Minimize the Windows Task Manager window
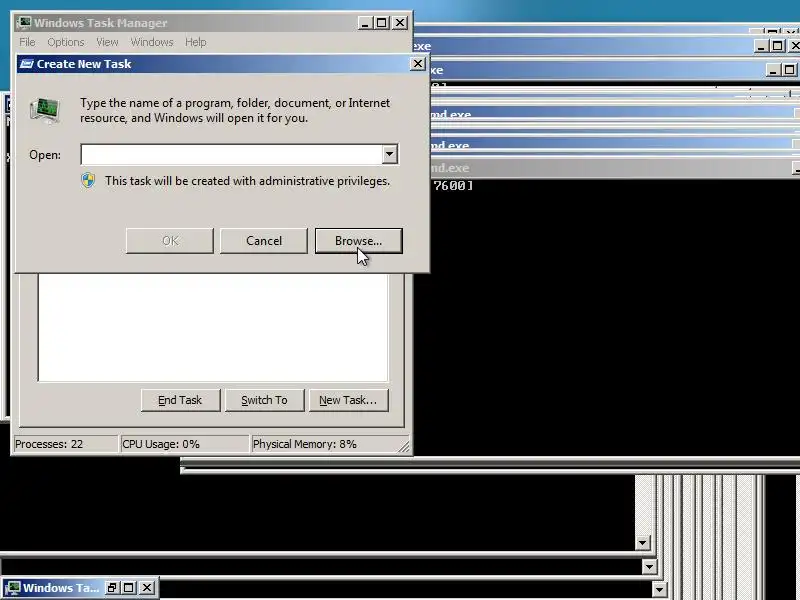Viewport: 800px width, 600px height. click(x=365, y=23)
